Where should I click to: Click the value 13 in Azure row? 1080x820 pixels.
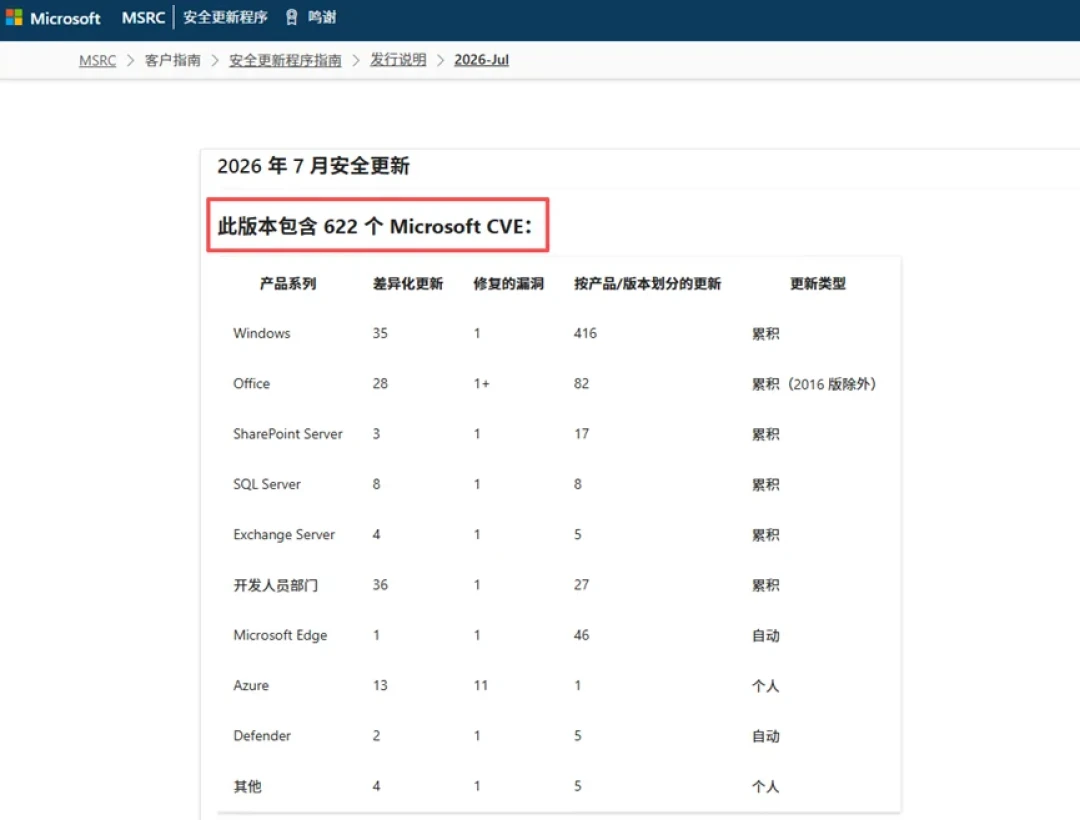380,685
